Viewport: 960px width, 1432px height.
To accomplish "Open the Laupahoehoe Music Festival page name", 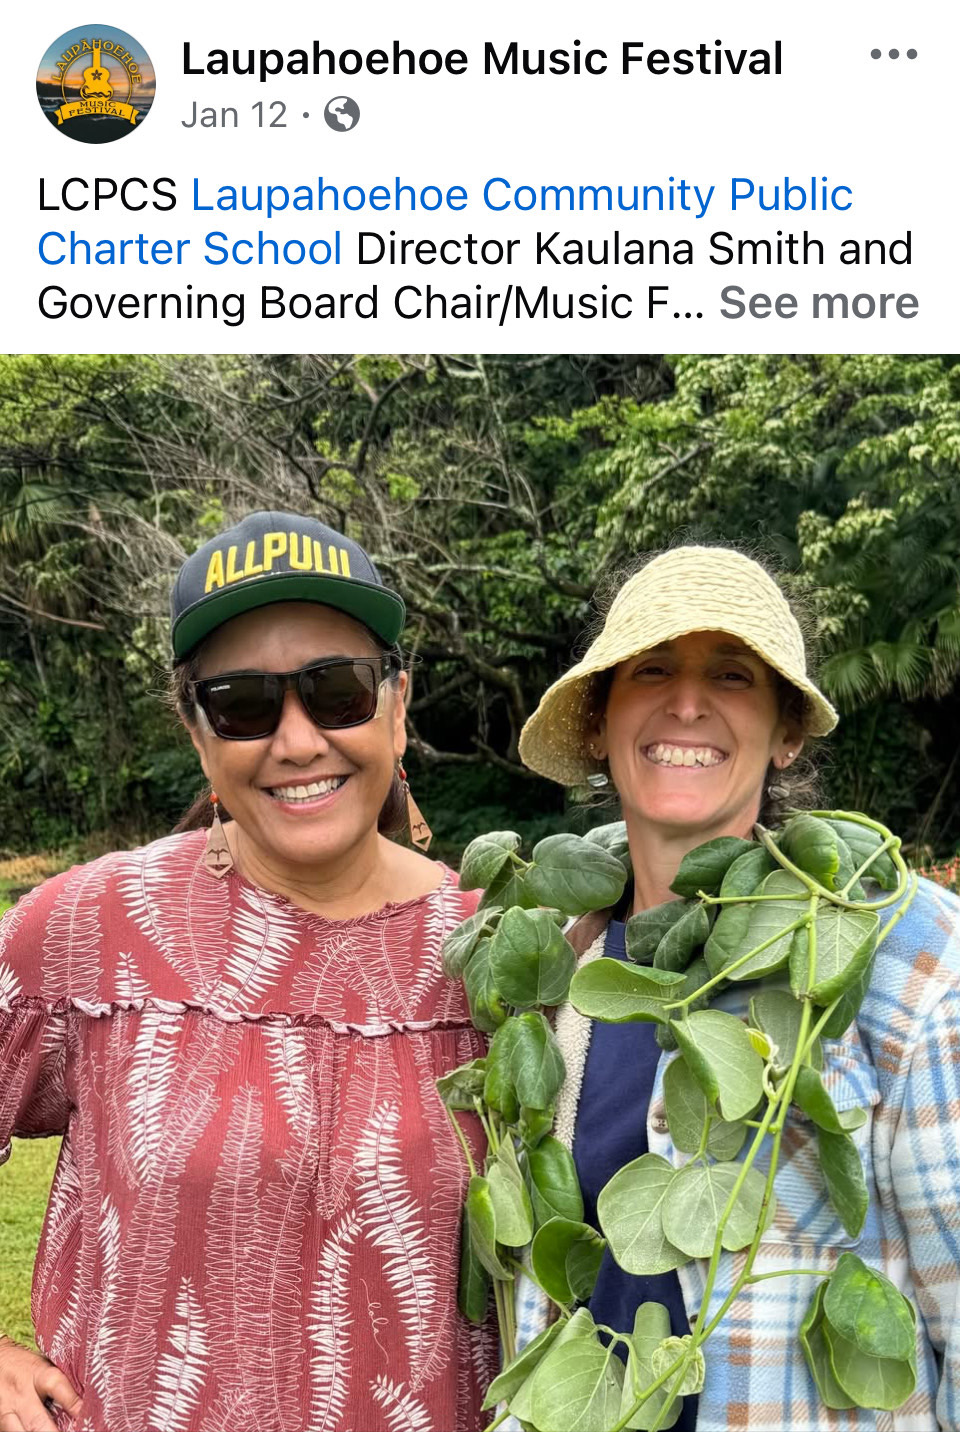I will pyautogui.click(x=482, y=59).
